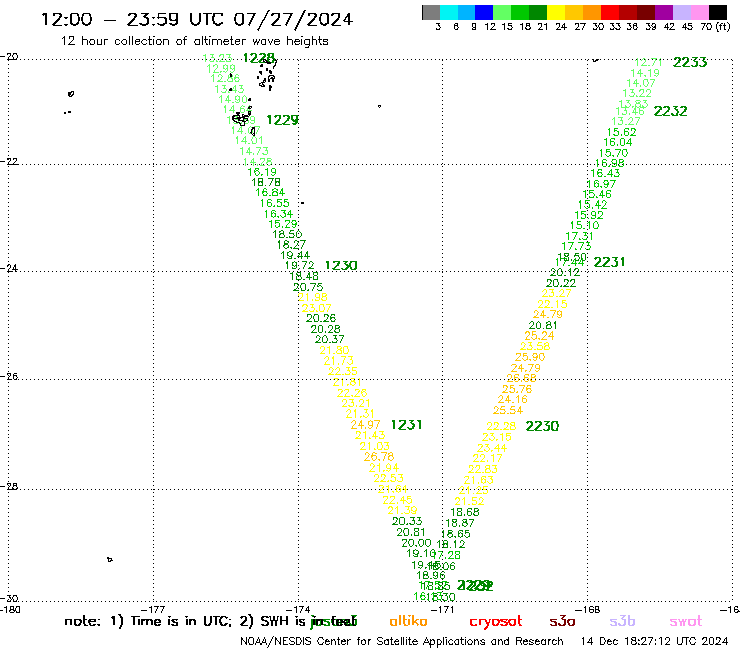Click the lavender legend swatch
This screenshot has width=740, height=650.
(681, 12)
